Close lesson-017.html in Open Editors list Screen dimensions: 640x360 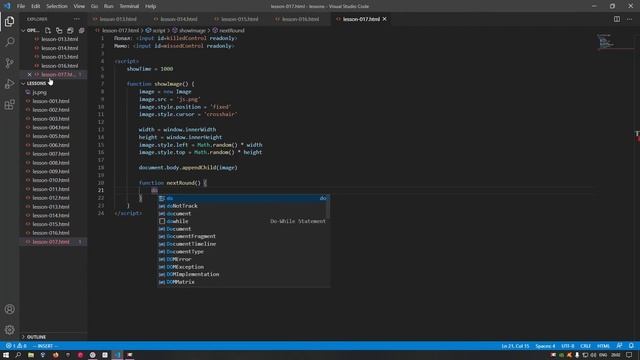click(29, 74)
